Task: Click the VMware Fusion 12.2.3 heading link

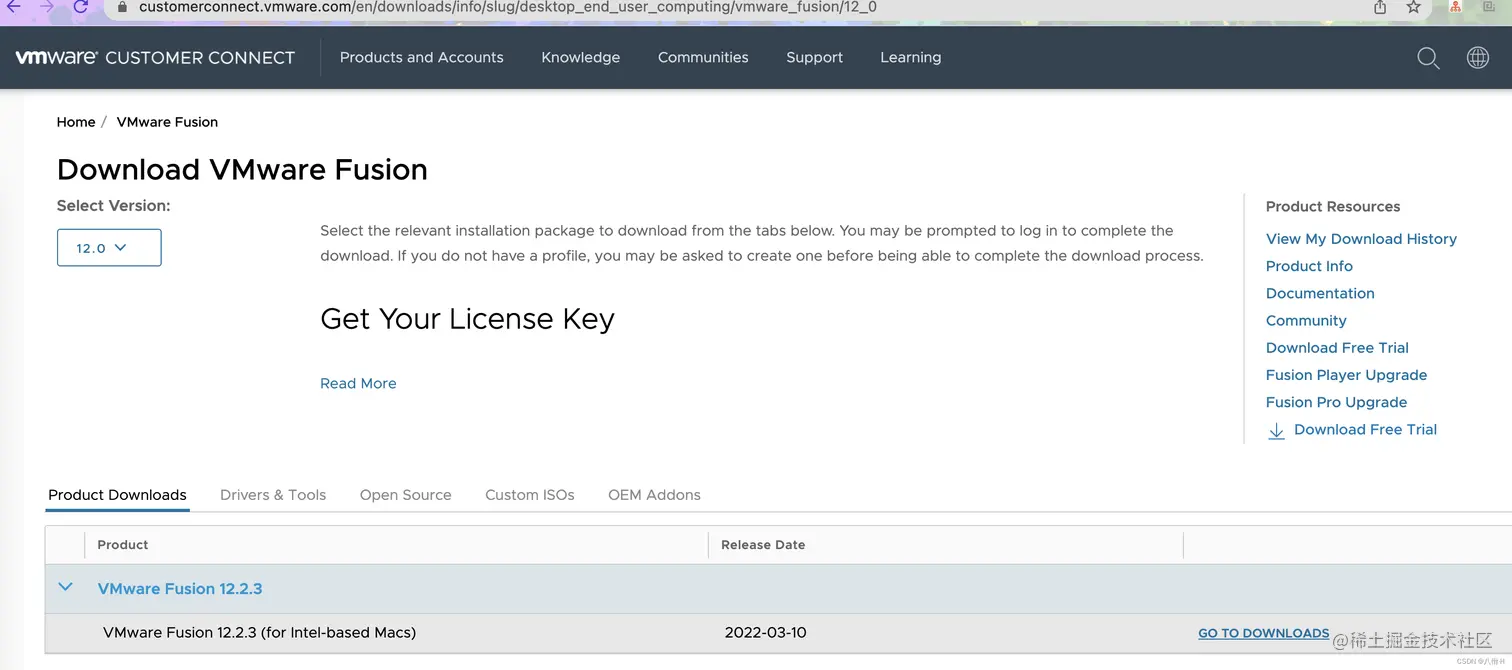Action: [180, 589]
